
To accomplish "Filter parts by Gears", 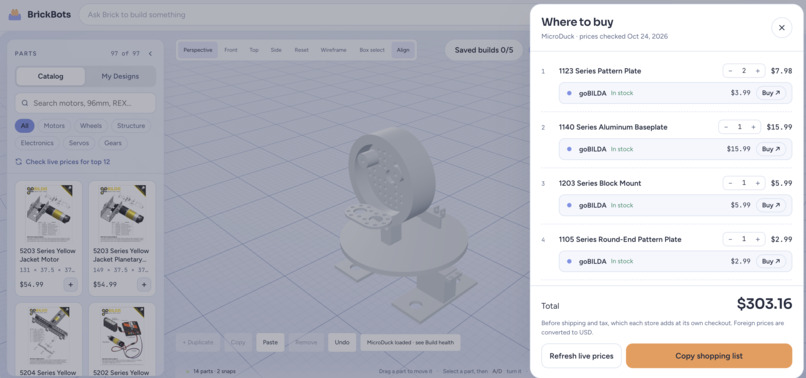I will [113, 143].
